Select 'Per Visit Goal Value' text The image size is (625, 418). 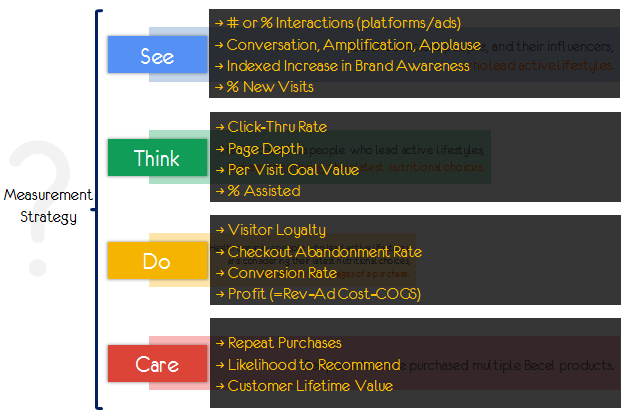[287, 170]
